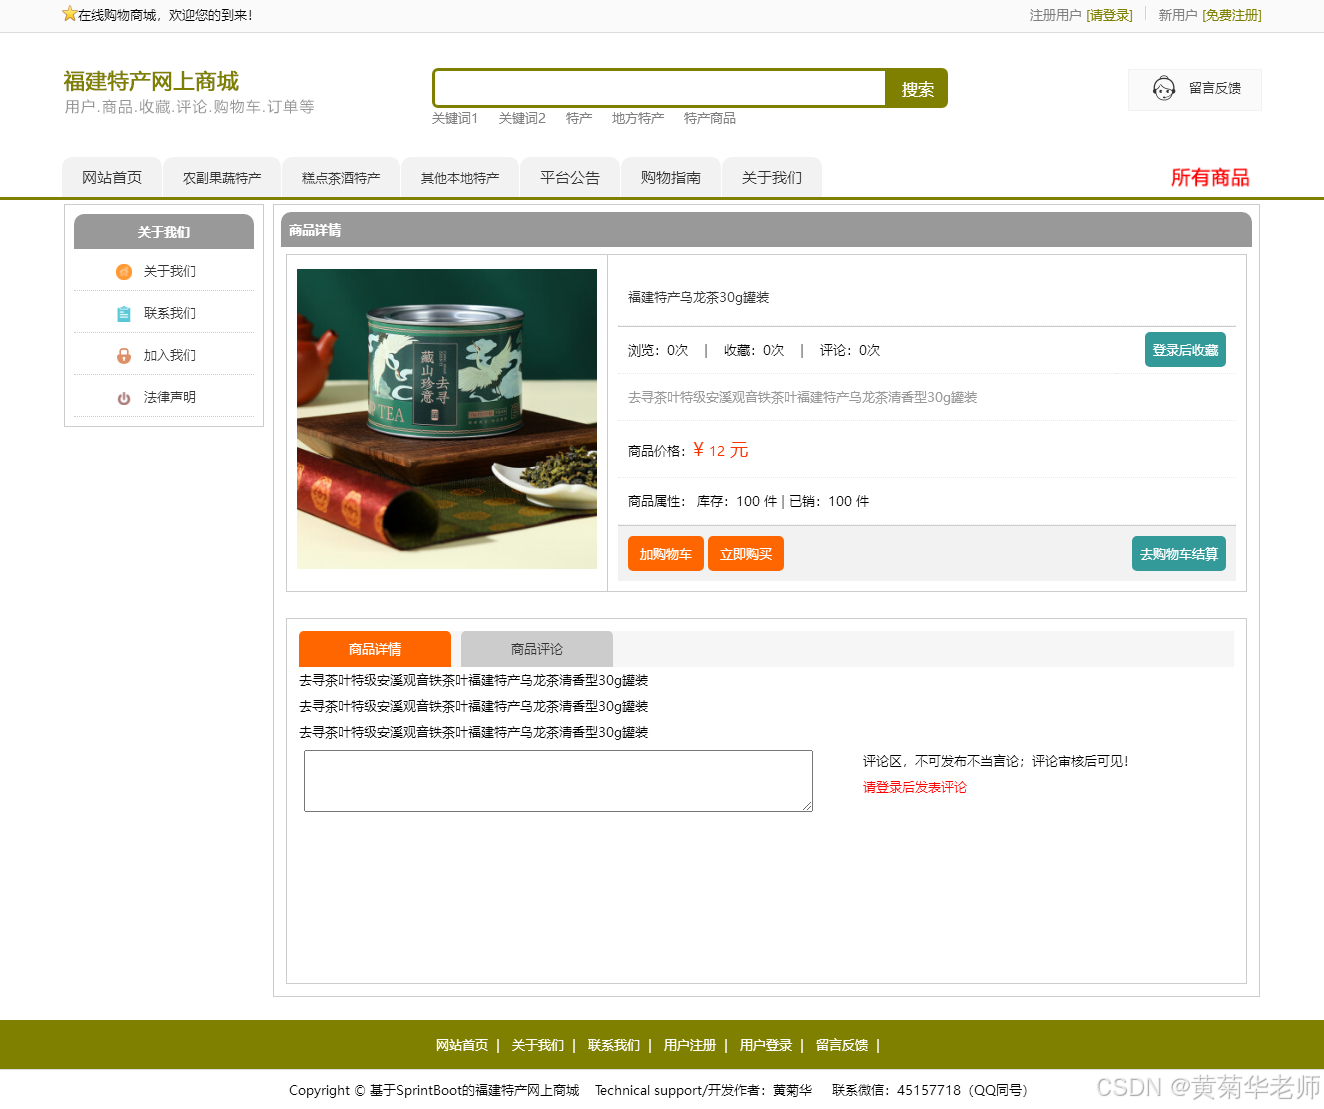Click the 收藏：0次 favorites count text
This screenshot has height=1109, width=1324.
(x=754, y=350)
